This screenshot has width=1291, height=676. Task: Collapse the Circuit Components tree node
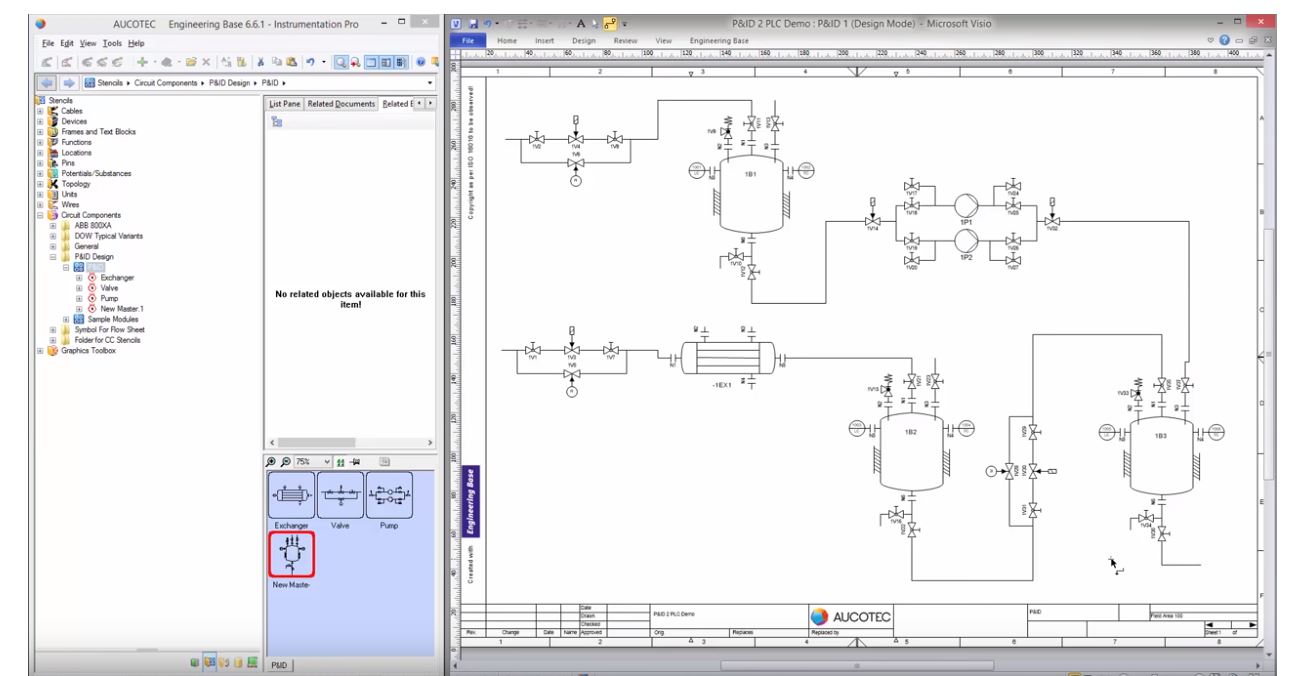(40, 214)
